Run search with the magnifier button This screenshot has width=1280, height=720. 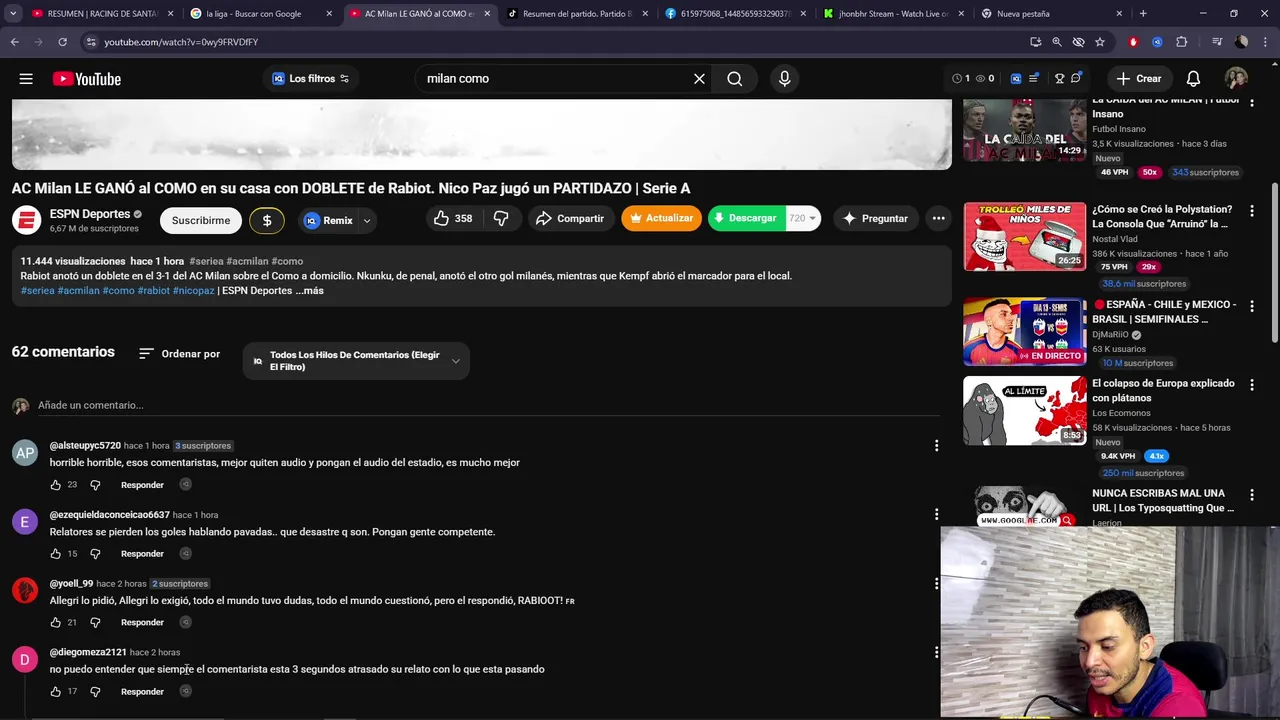coord(735,79)
